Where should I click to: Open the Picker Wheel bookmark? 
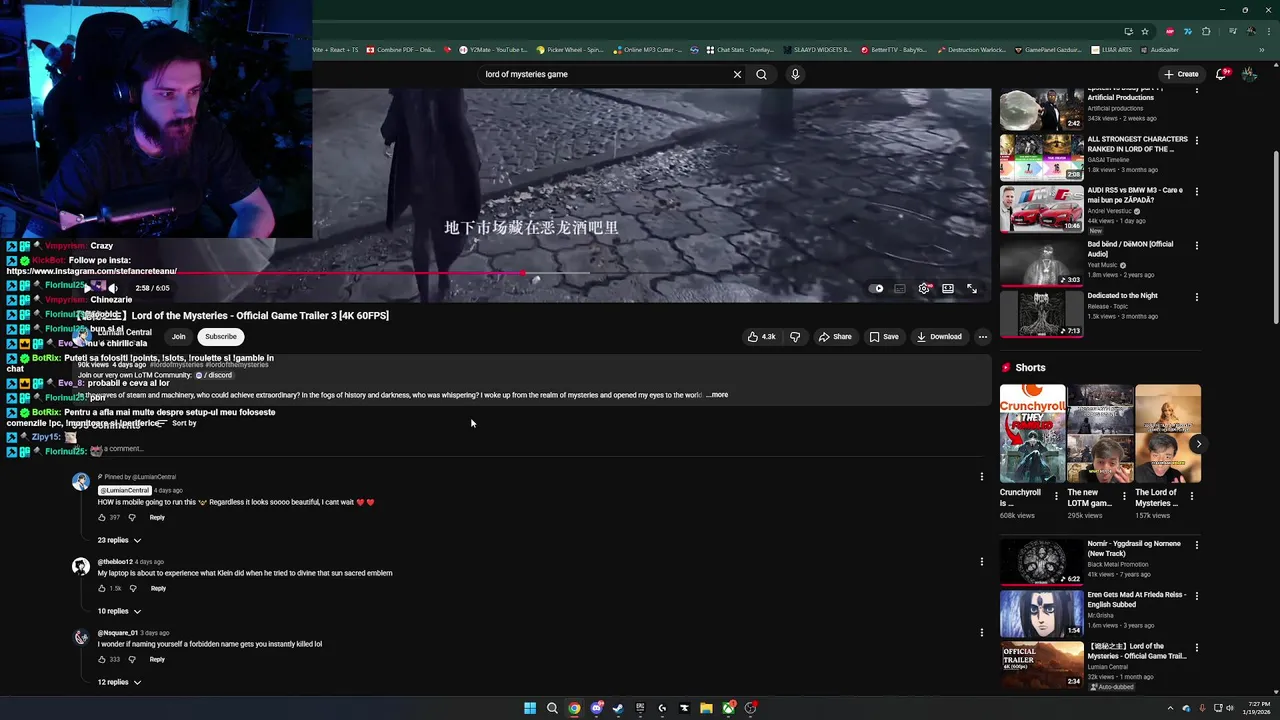569,50
